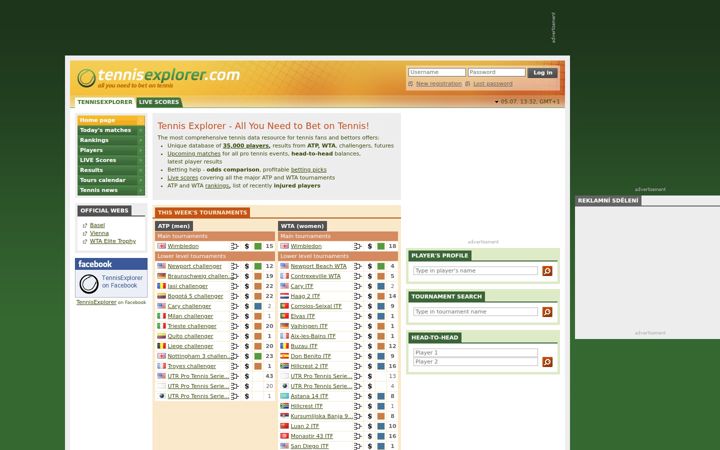Open draw icon for Haag 2 ITF
This screenshot has height=450, width=720.
[358, 296]
